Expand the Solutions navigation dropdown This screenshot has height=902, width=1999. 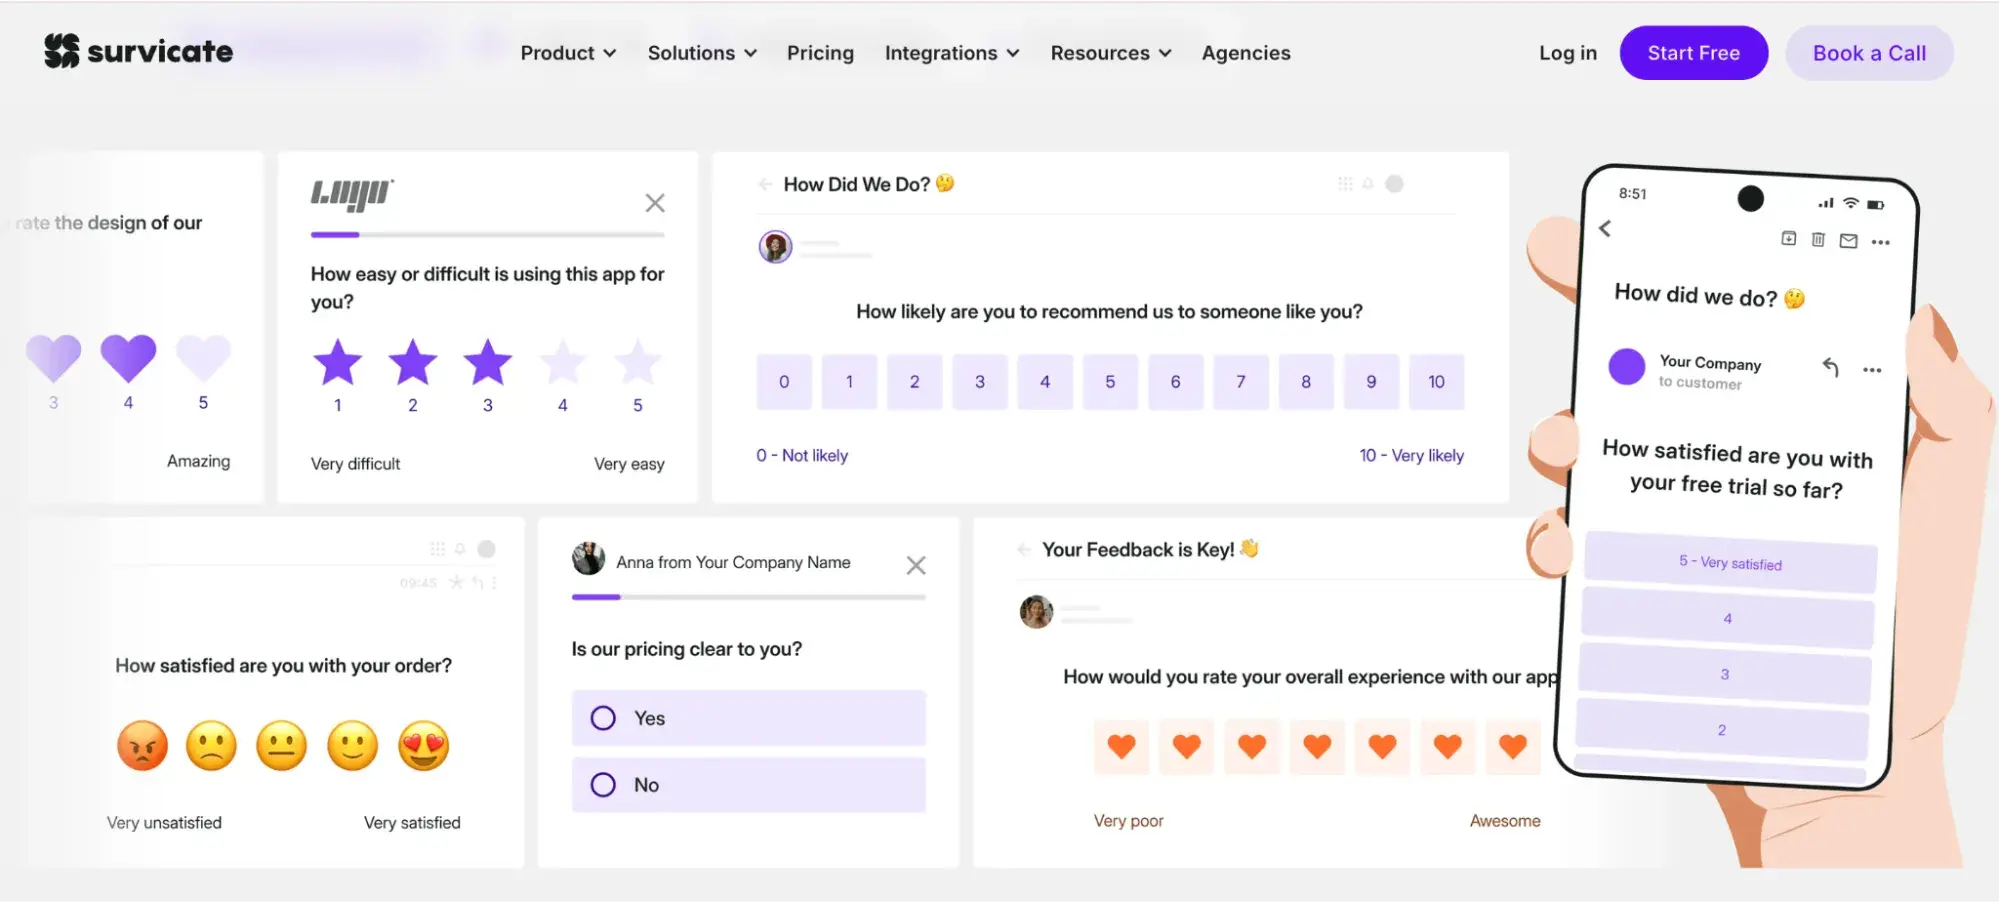[701, 52]
